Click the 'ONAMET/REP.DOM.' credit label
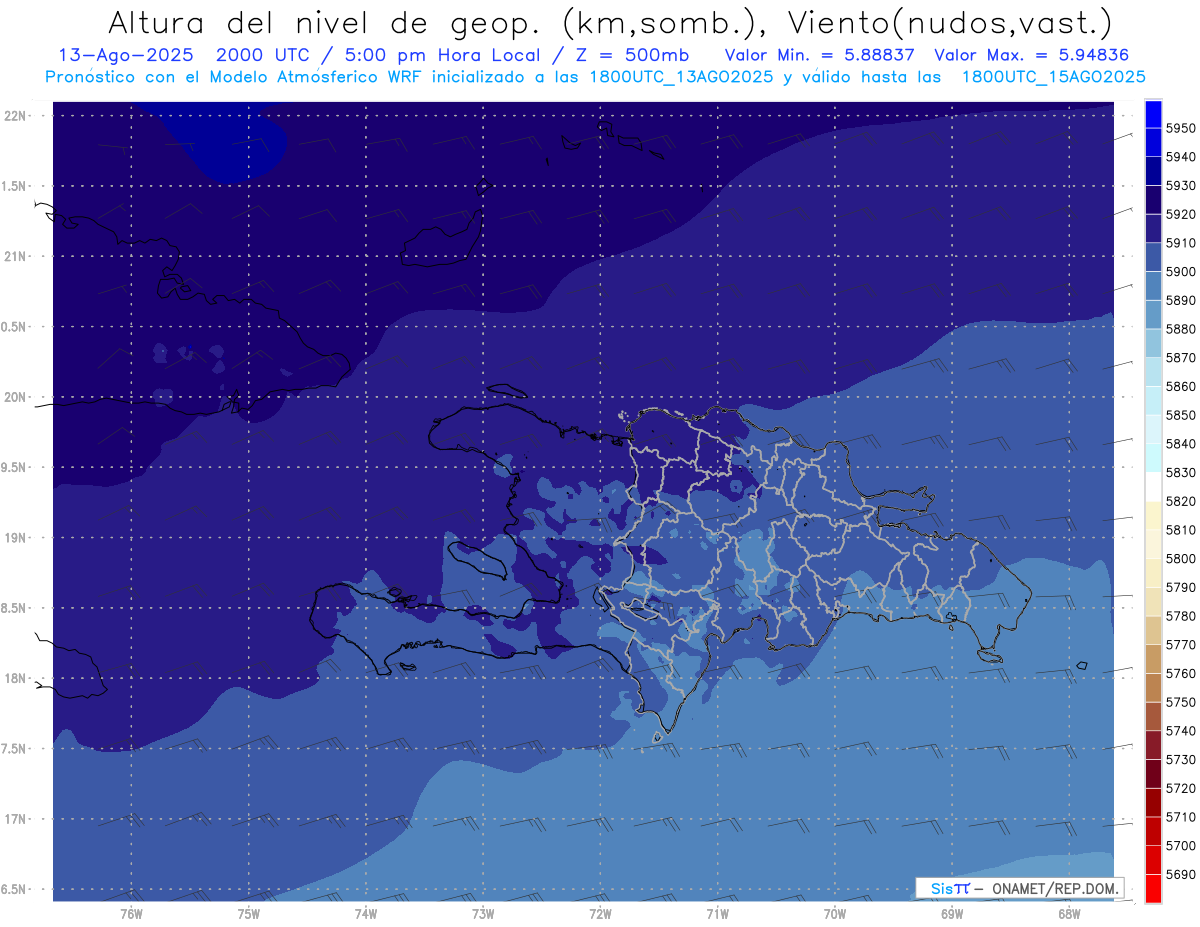 (1055, 888)
